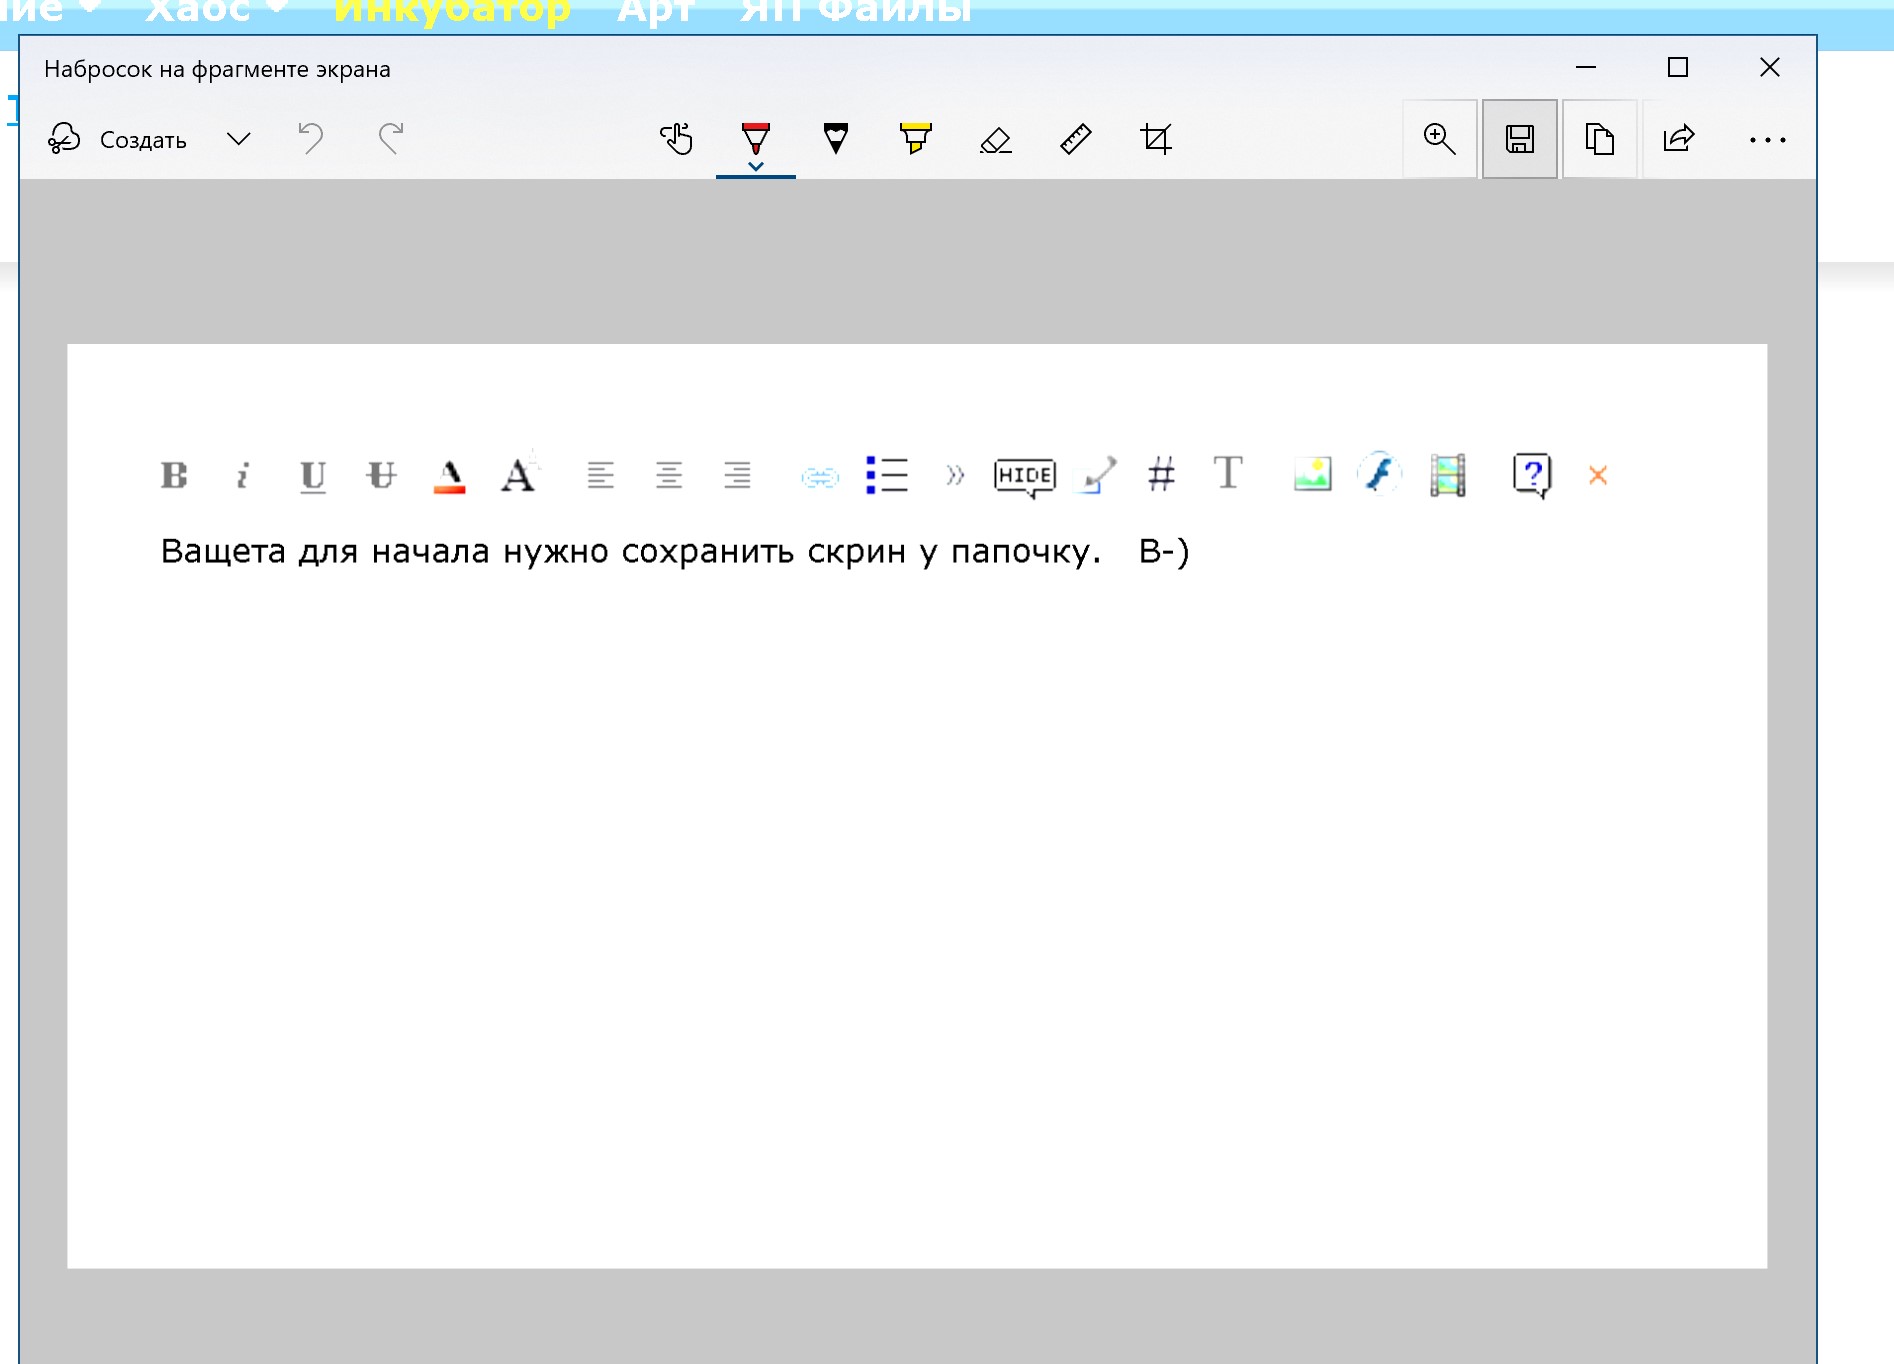Click the Создать new snip button

tap(118, 139)
